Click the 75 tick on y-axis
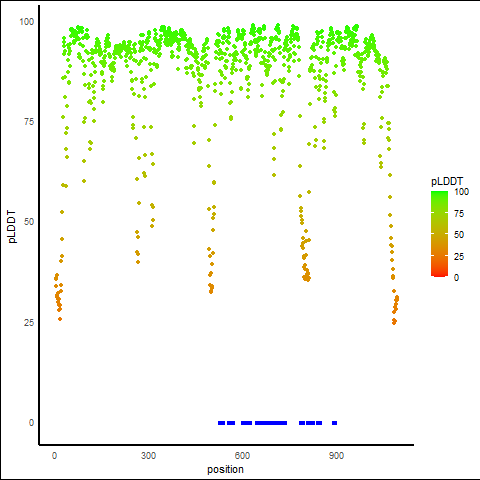Viewport: 480px width, 480px height. (29, 122)
